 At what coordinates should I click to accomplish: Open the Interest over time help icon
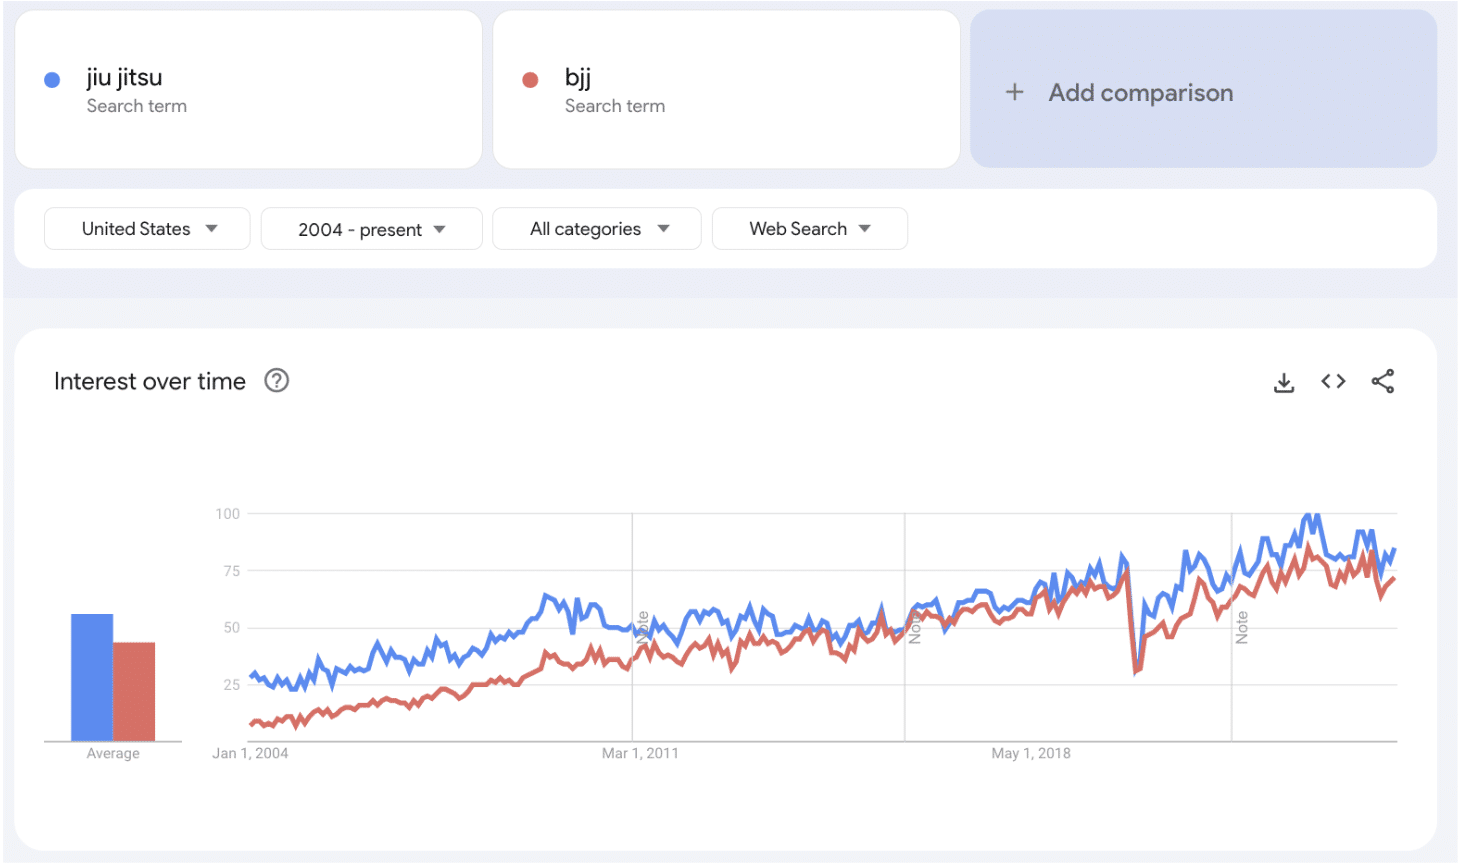[277, 381]
